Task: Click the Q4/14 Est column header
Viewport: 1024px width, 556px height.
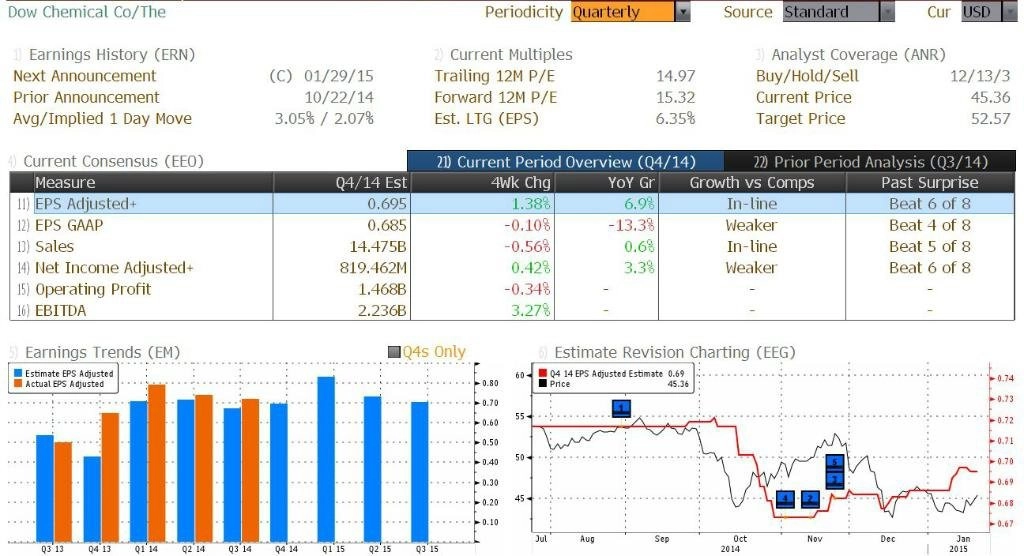Action: click(x=342, y=182)
